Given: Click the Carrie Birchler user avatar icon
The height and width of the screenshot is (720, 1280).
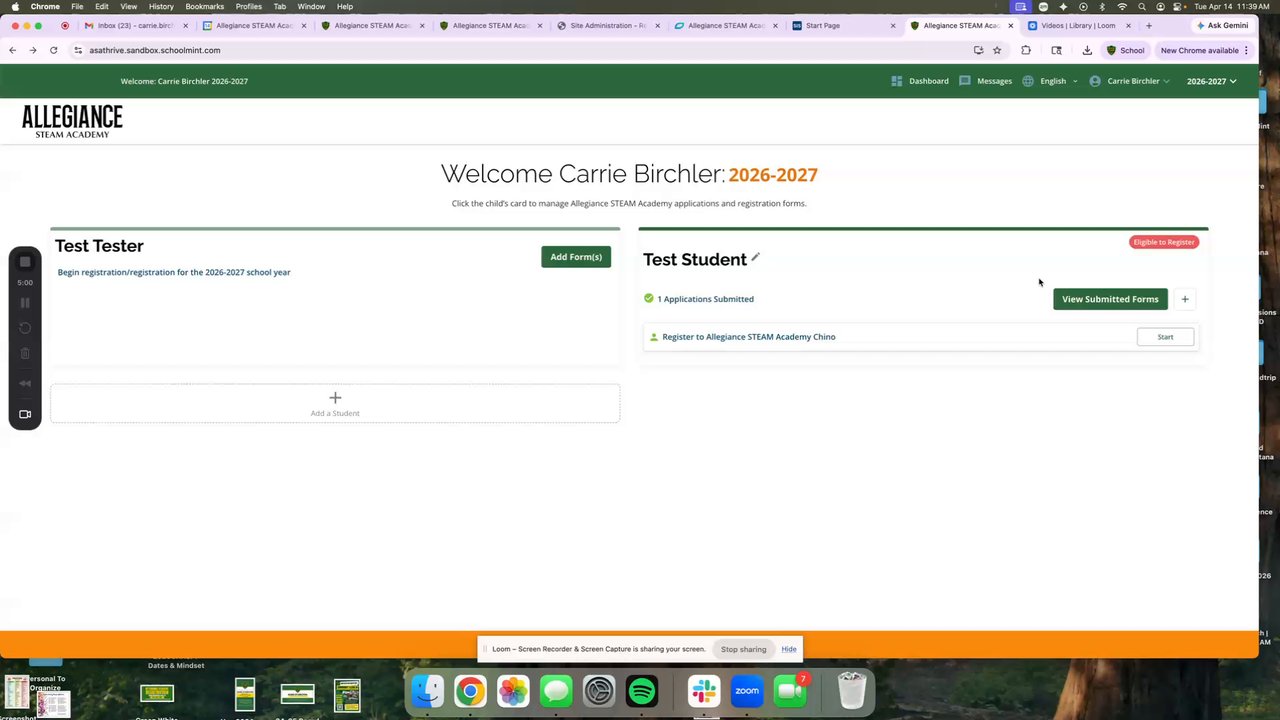Looking at the screenshot, I should point(1095,81).
